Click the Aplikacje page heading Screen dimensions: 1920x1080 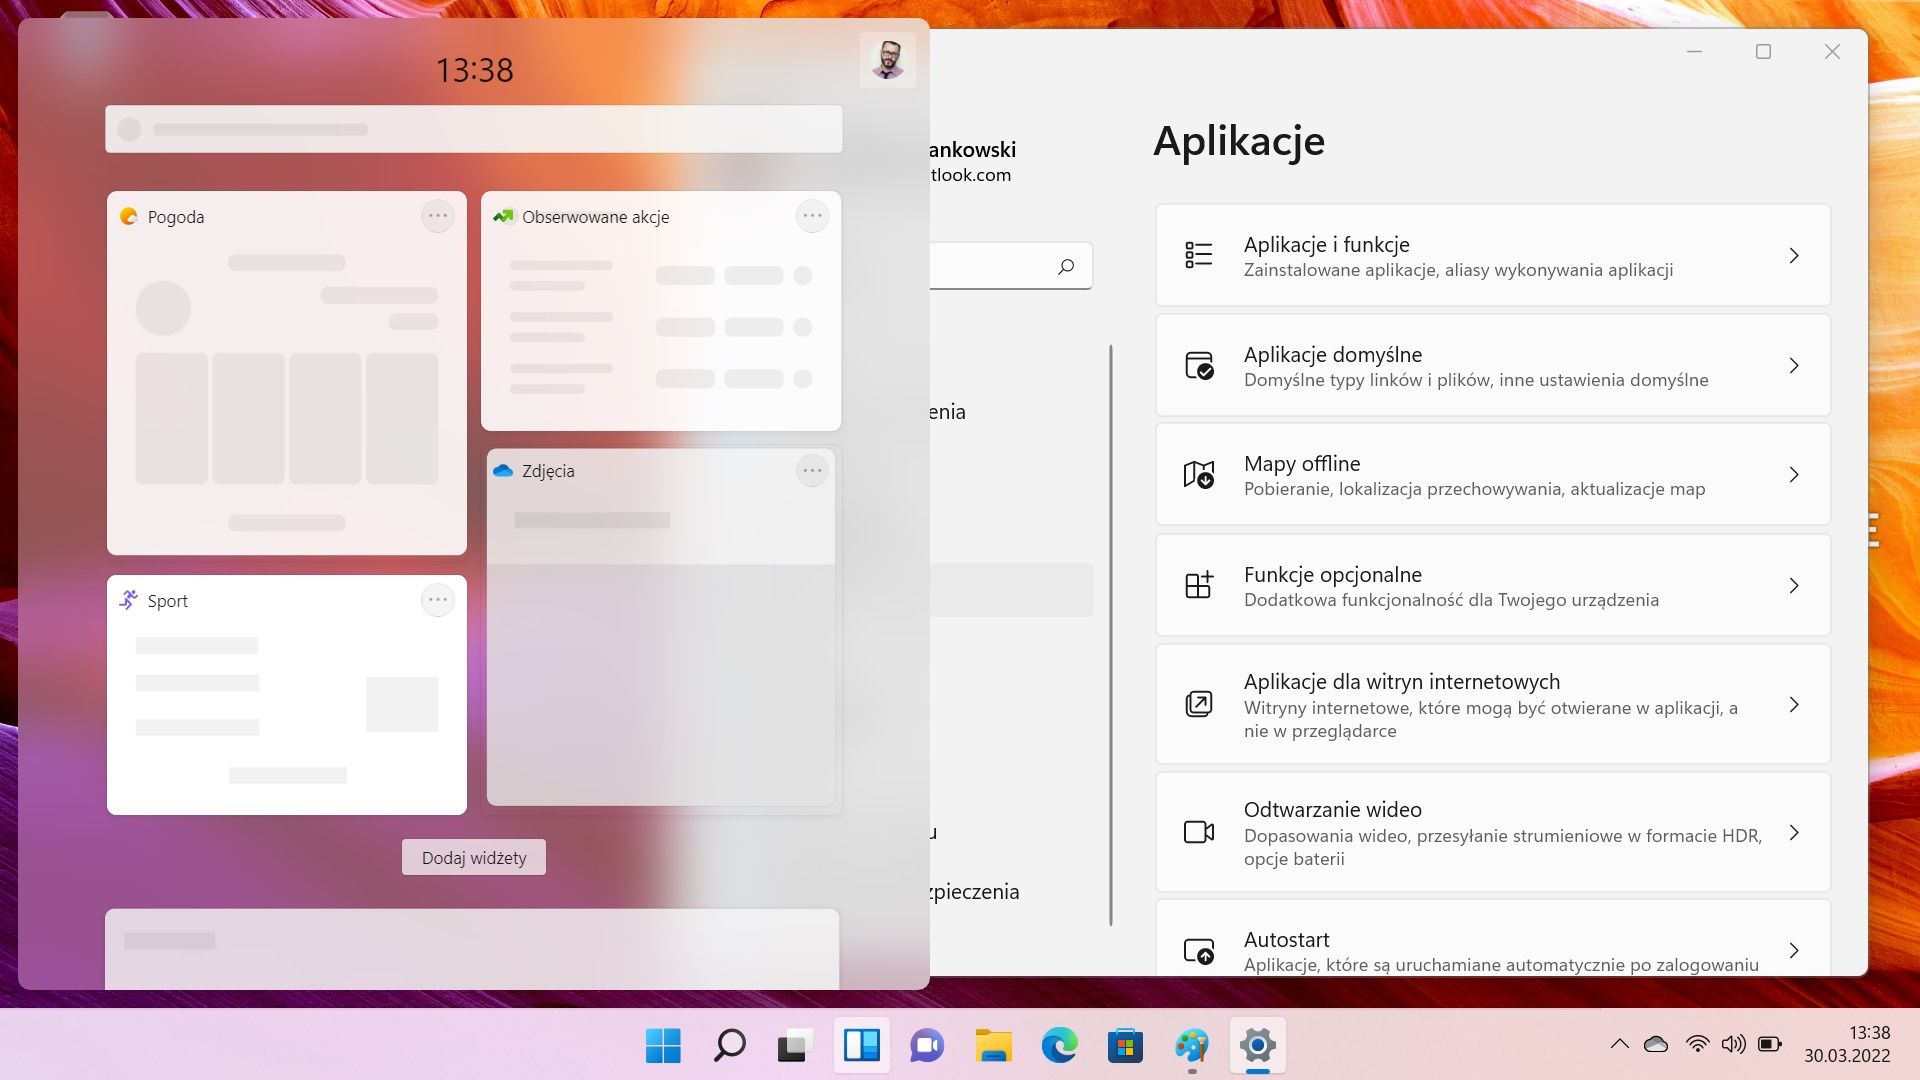click(x=1239, y=141)
